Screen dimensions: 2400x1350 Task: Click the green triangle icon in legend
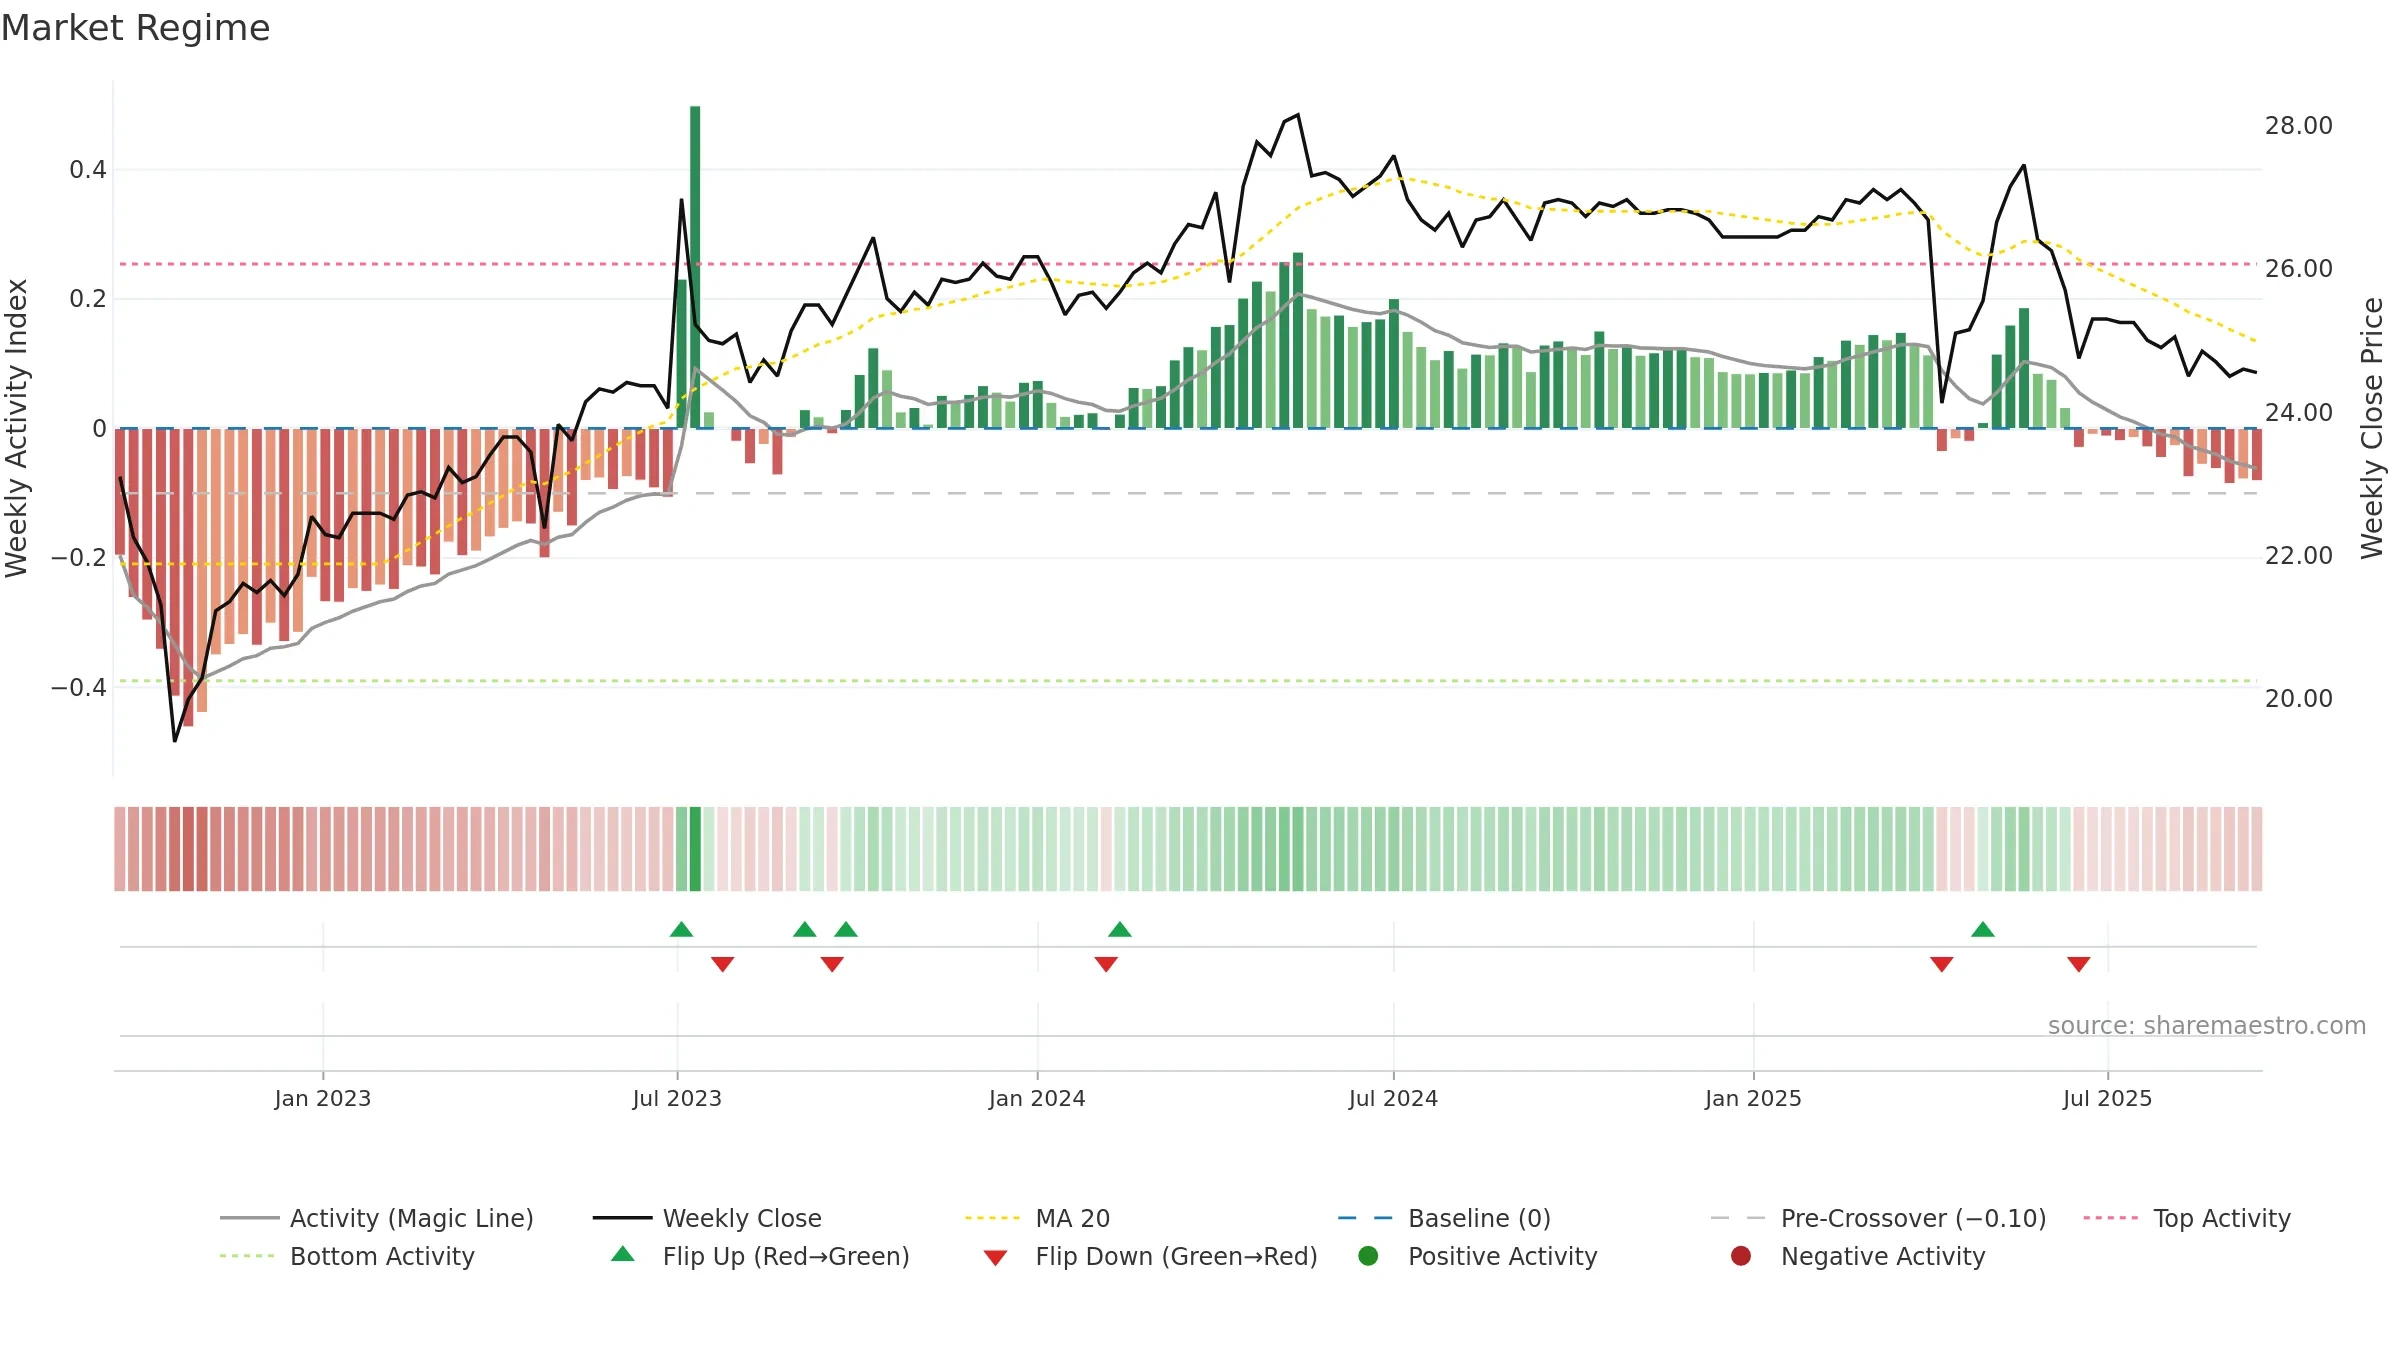(x=623, y=1254)
